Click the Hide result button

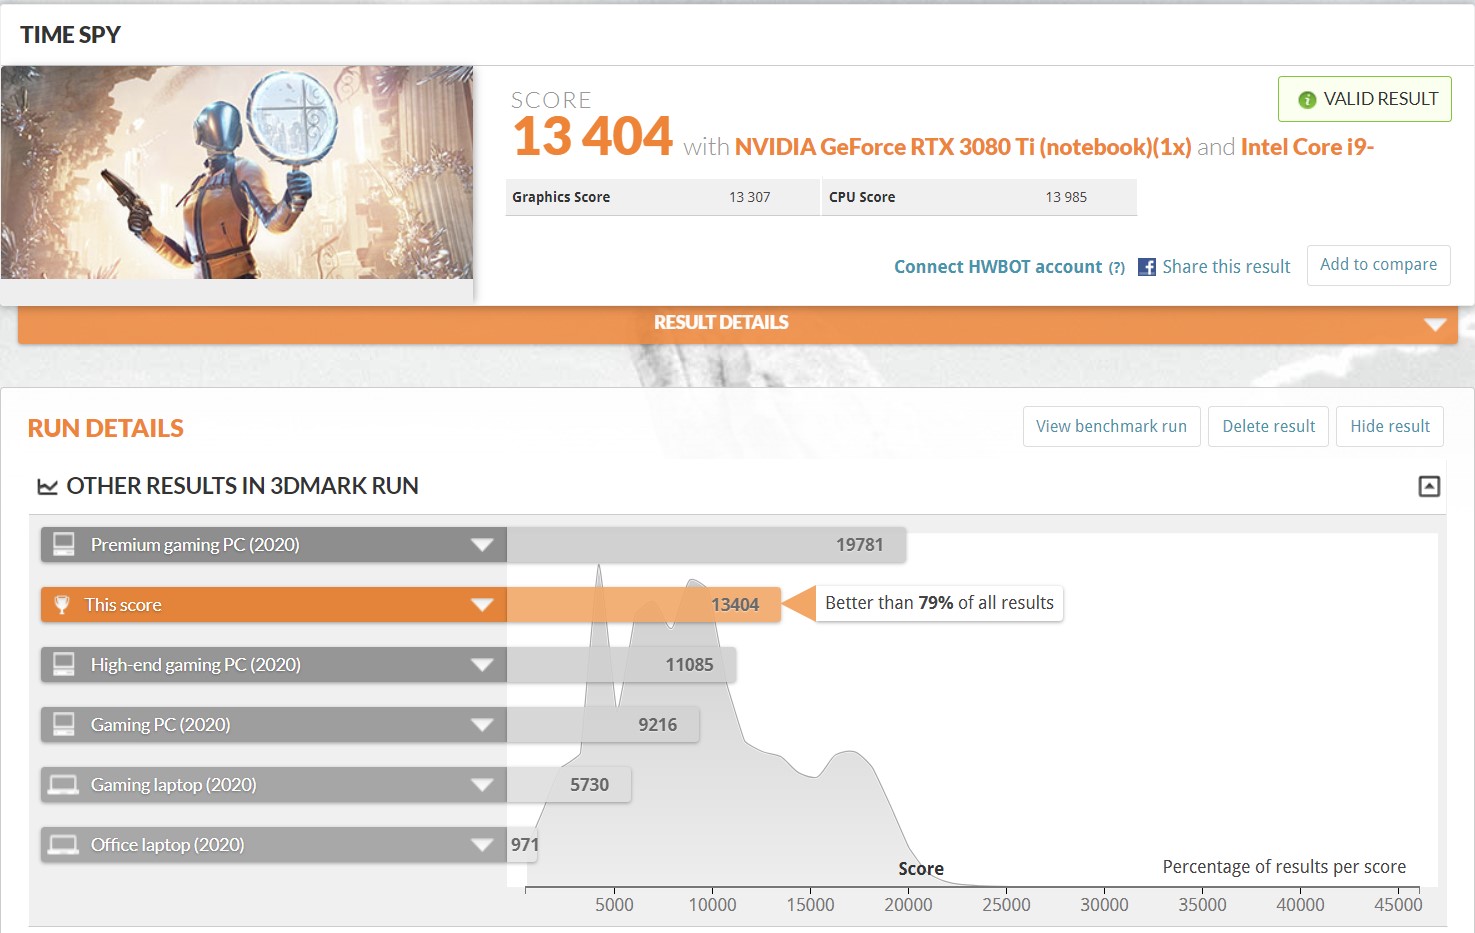pos(1389,427)
